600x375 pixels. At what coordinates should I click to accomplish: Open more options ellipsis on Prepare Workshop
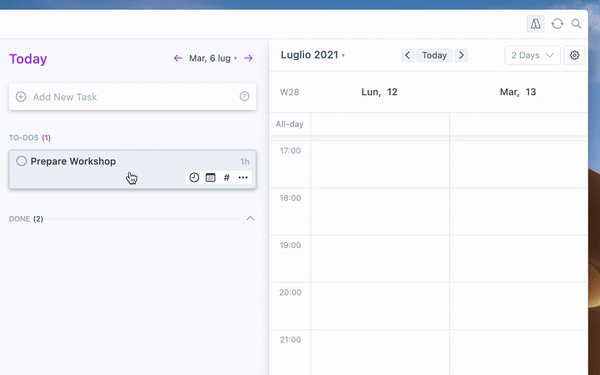click(x=243, y=178)
